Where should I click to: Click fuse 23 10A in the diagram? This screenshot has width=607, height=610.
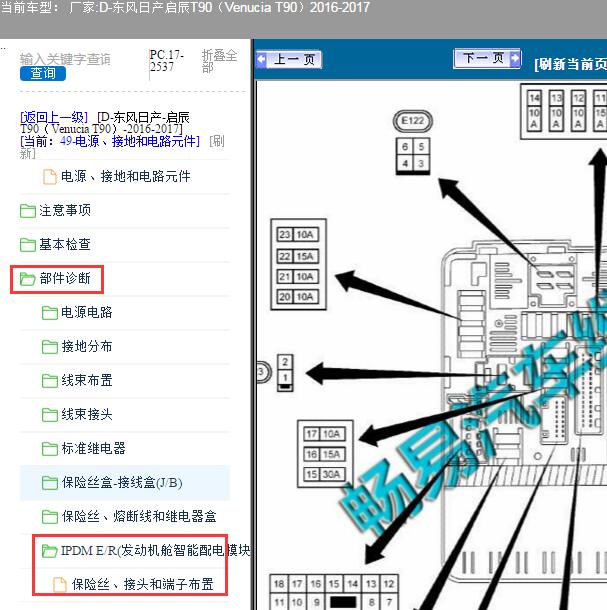(x=298, y=235)
